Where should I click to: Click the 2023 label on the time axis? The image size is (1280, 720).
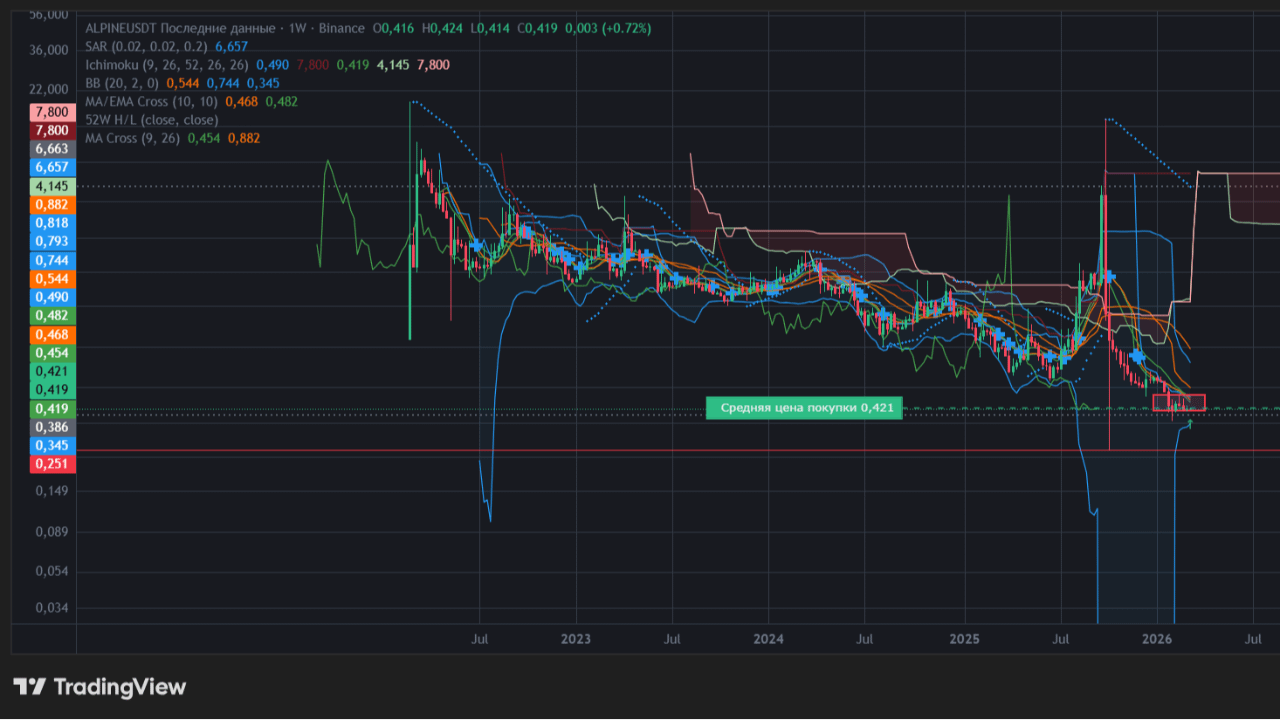tap(576, 639)
